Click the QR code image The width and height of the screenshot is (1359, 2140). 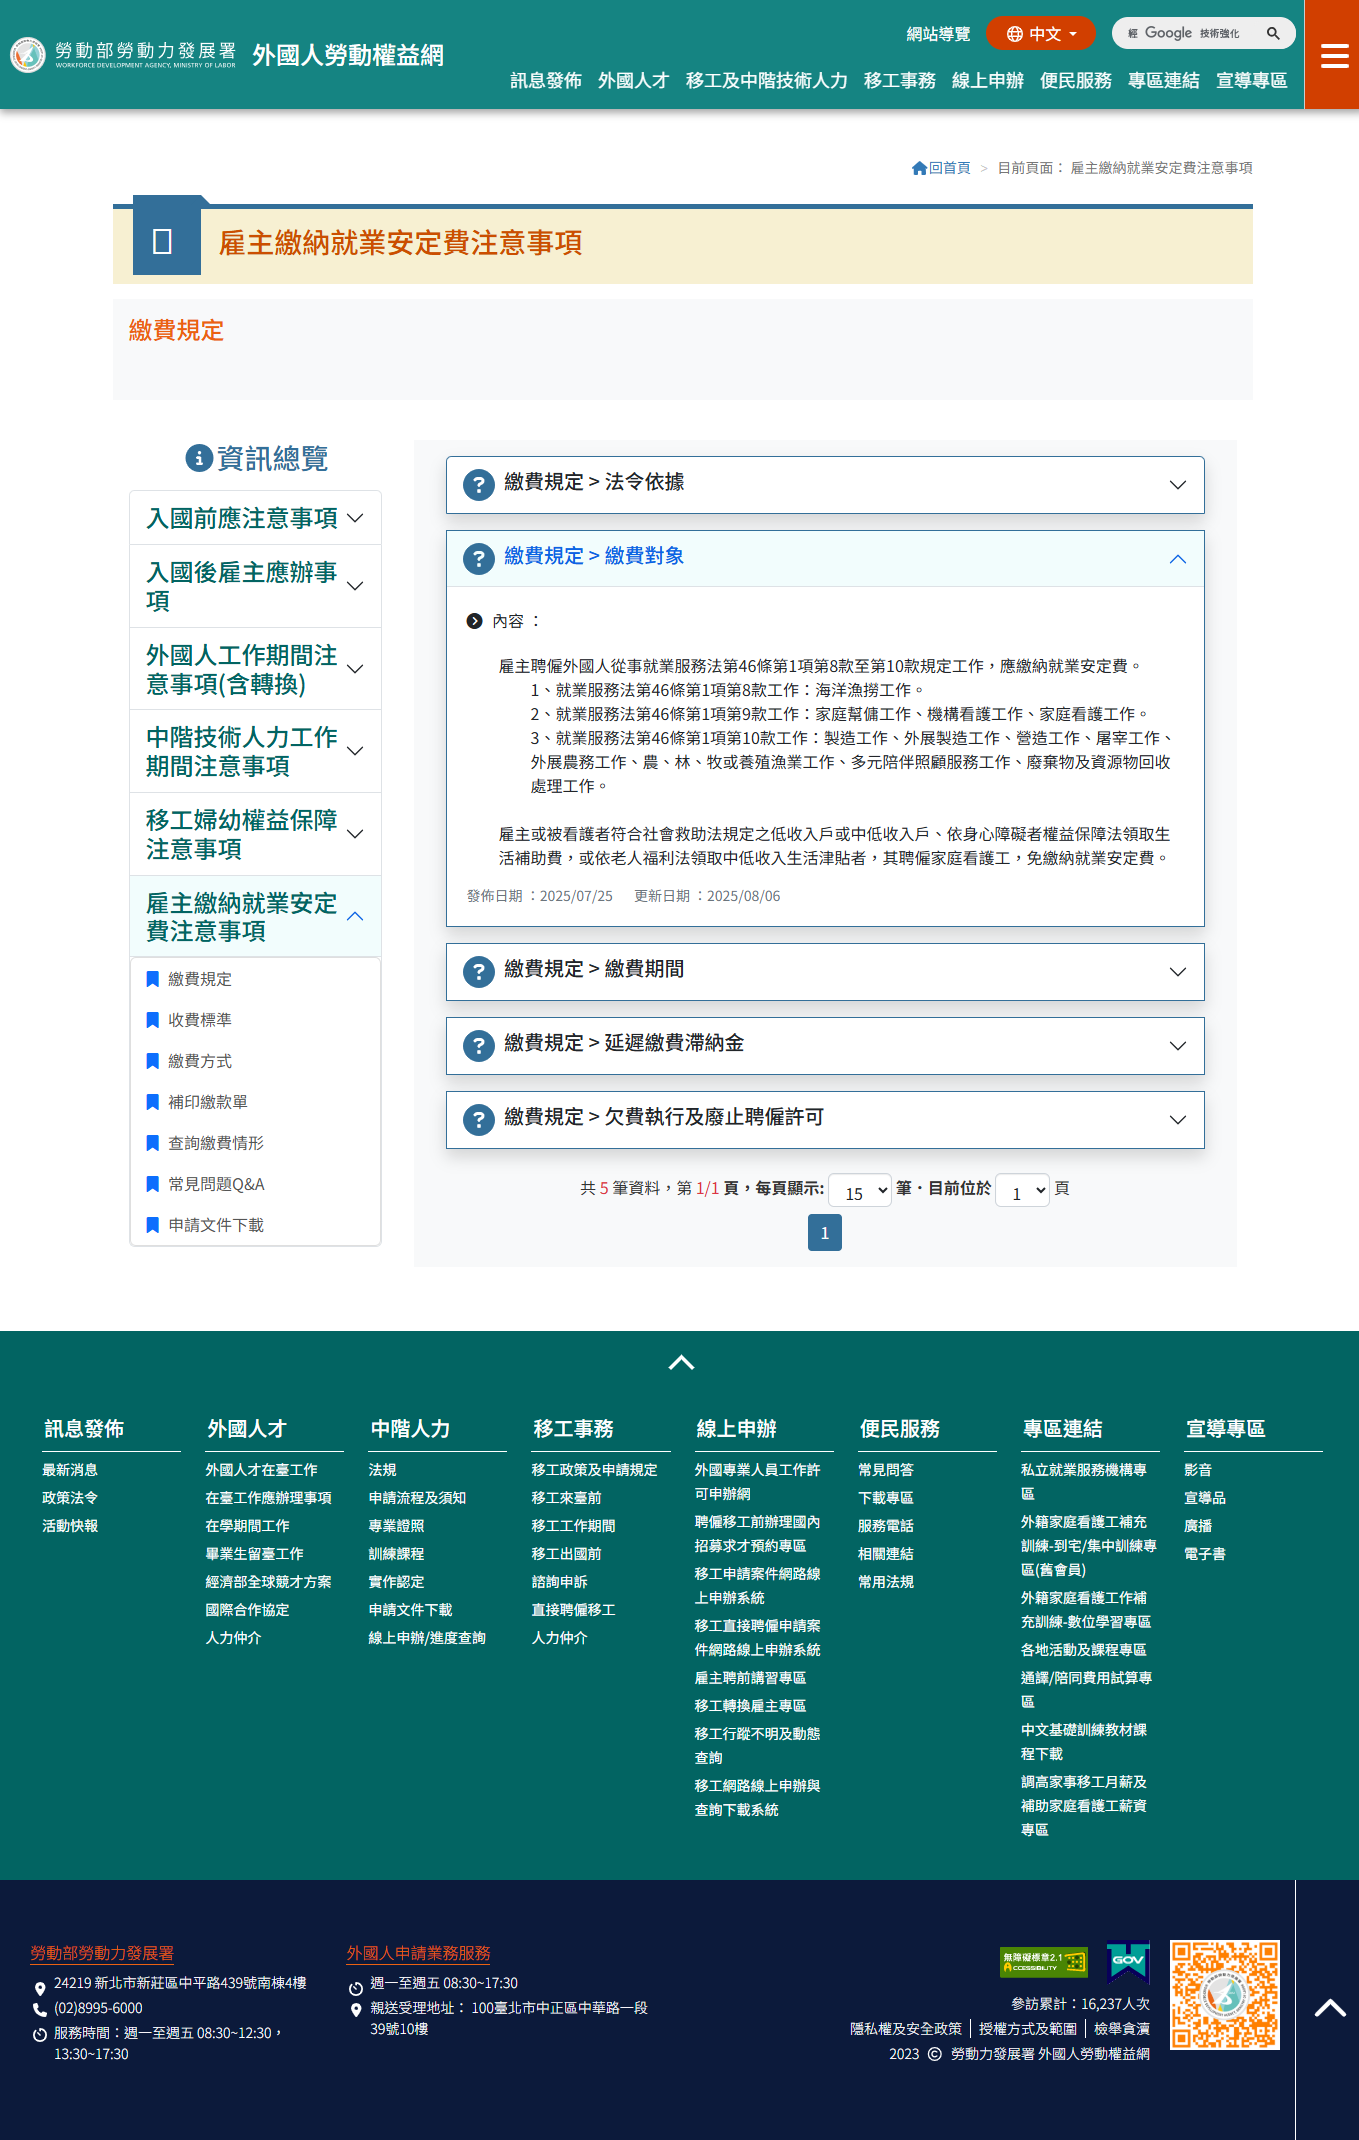click(1224, 1995)
